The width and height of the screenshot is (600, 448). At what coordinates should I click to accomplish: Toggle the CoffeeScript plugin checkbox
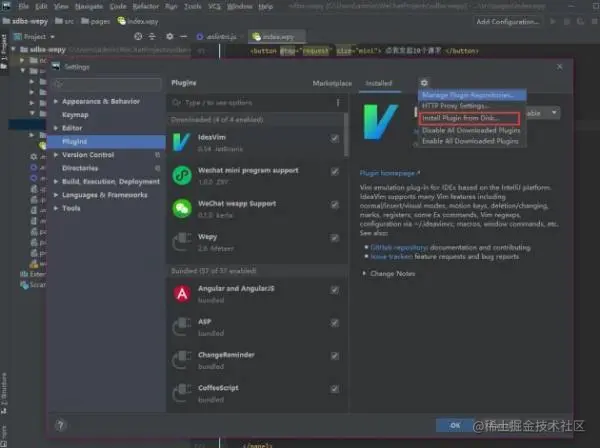pos(335,389)
